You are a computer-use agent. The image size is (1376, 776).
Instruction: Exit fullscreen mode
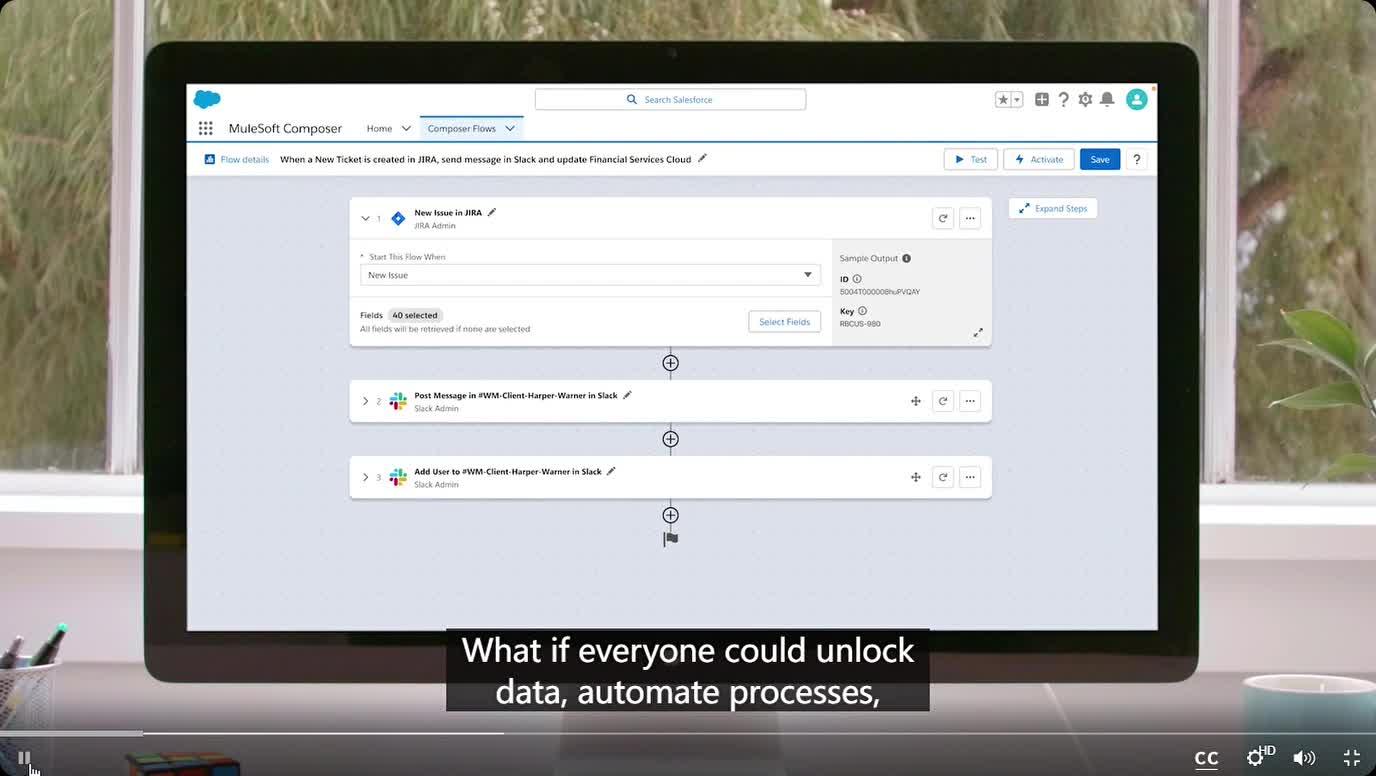click(1352, 758)
